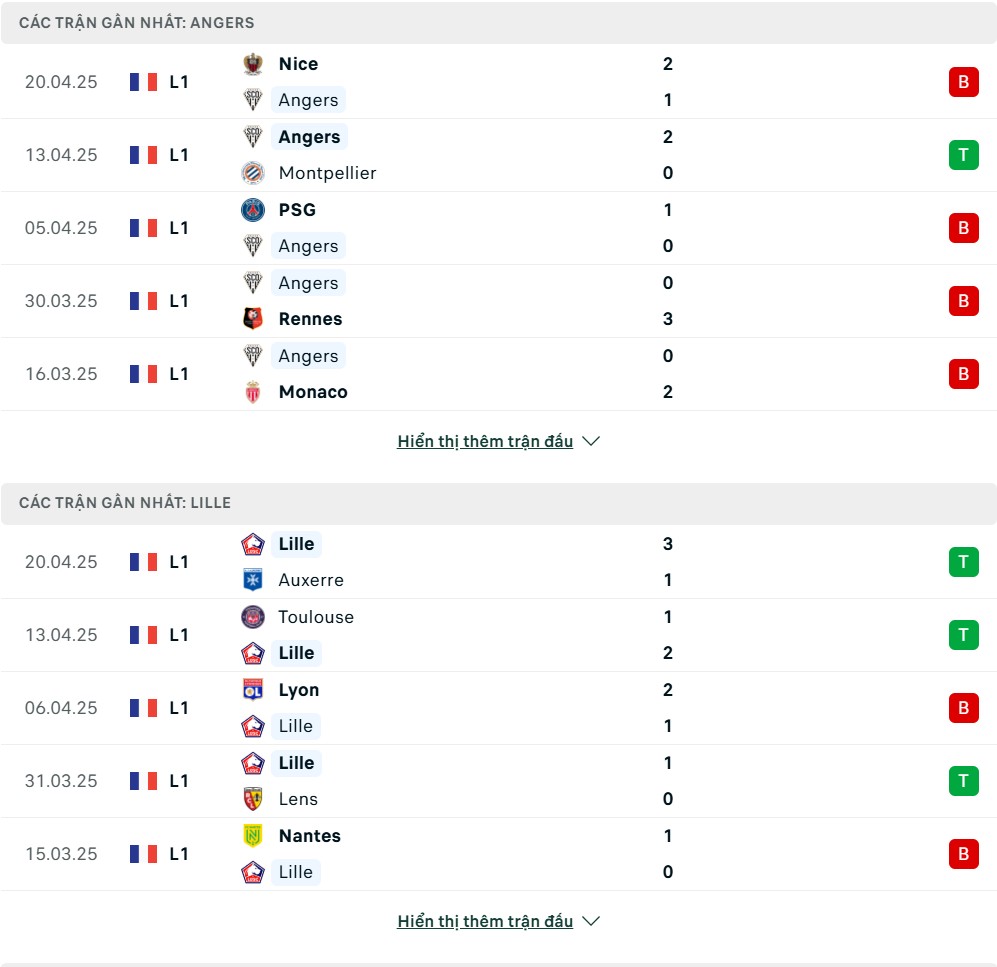Click the 'Các trận gần nhất: Angers' header
The image size is (997, 967).
pyautogui.click(x=498, y=23)
